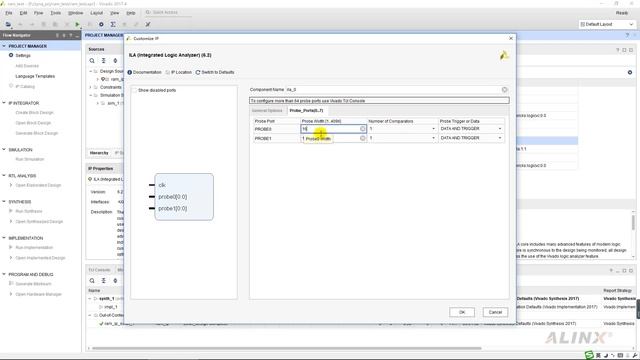
Task: Select the Hierarchy tab in Sources
Action: [99, 153]
